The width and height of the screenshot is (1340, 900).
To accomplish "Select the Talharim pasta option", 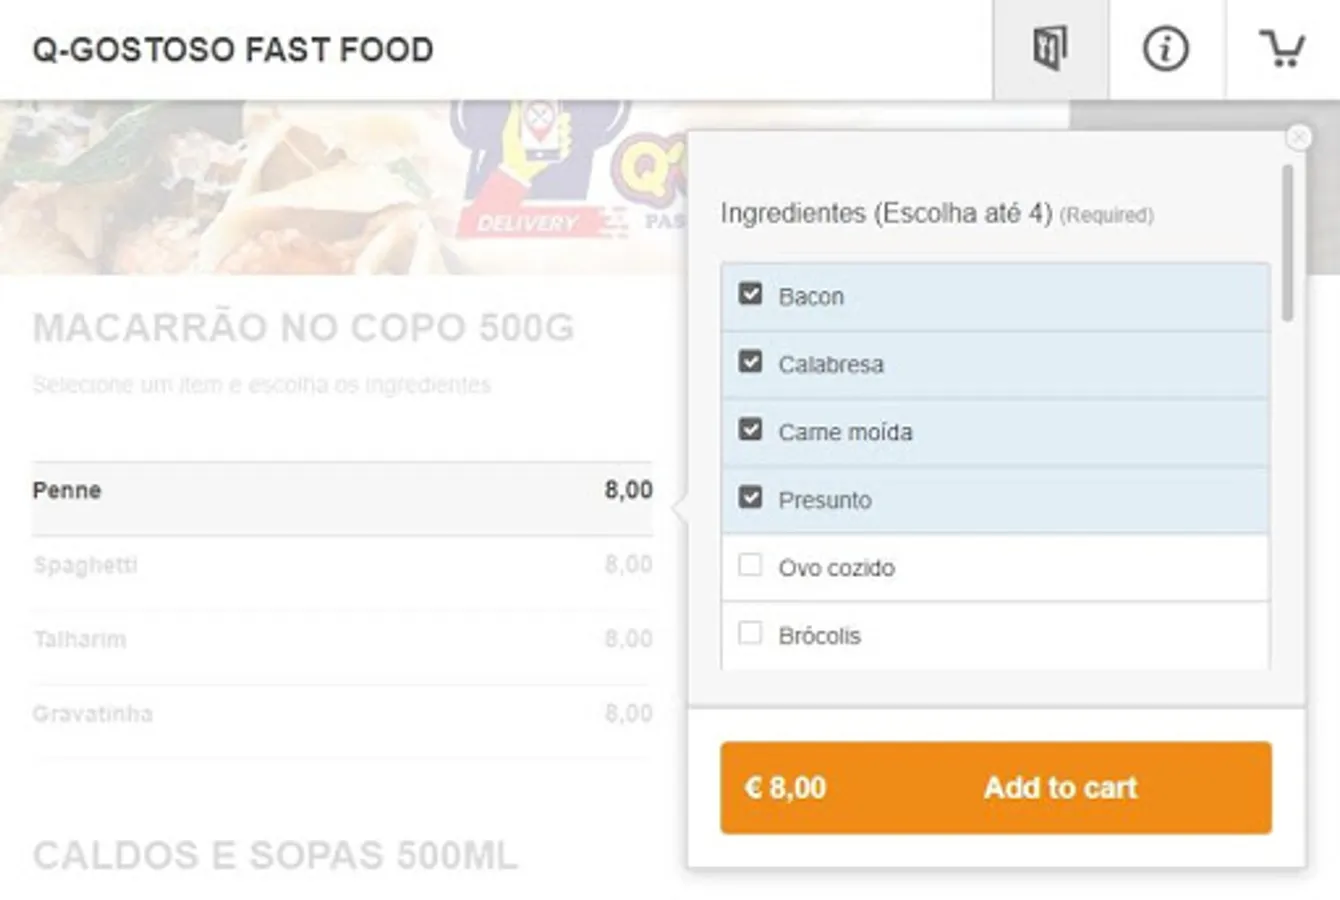I will [x=340, y=639].
